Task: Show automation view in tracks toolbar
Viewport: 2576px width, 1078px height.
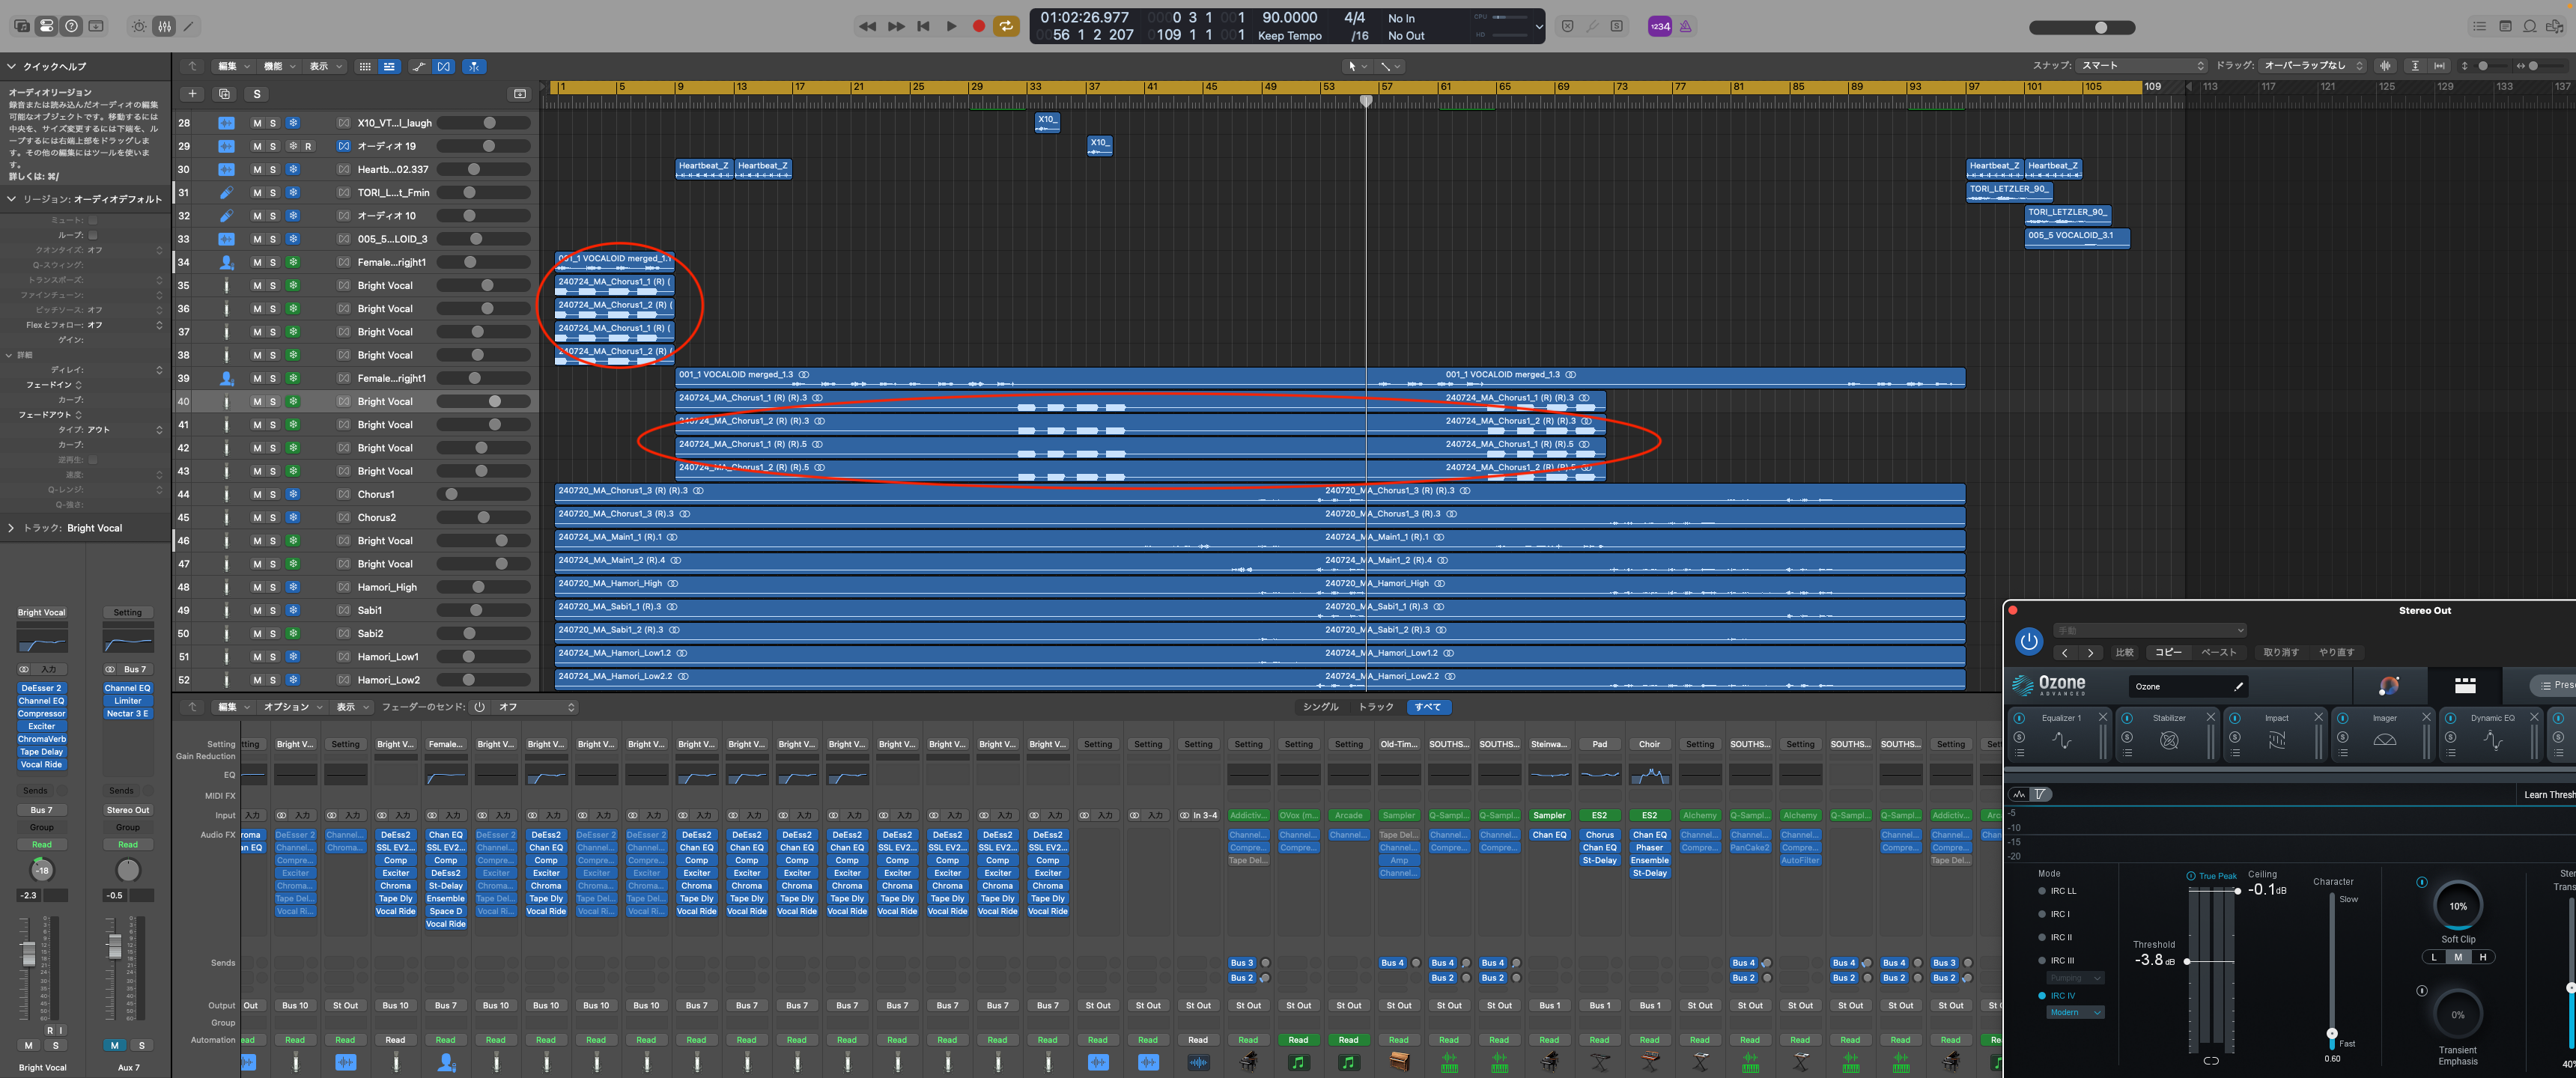Action: pos(418,66)
